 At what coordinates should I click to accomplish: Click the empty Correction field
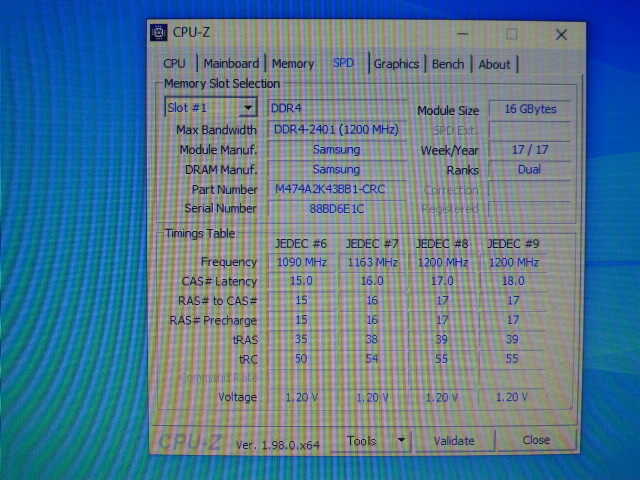pyautogui.click(x=530, y=190)
